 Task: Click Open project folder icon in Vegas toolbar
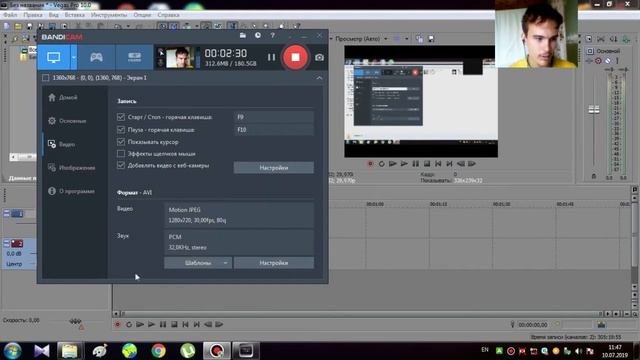[18, 26]
